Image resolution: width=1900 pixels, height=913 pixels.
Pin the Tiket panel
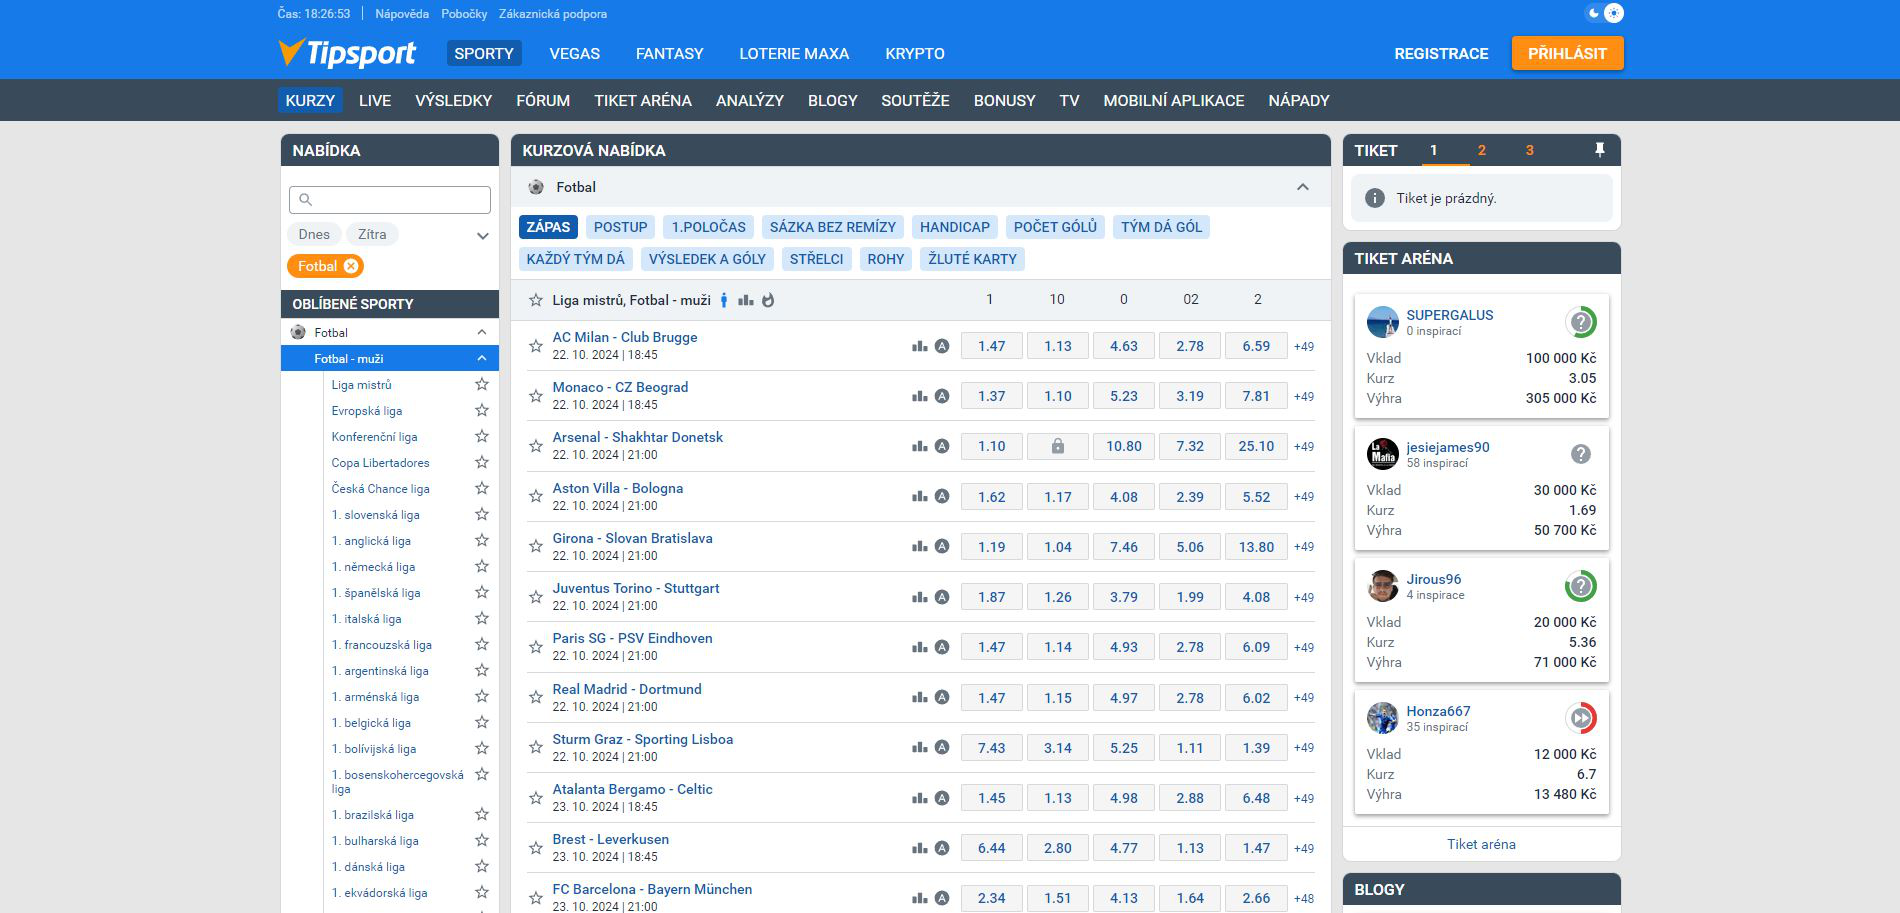(x=1599, y=150)
